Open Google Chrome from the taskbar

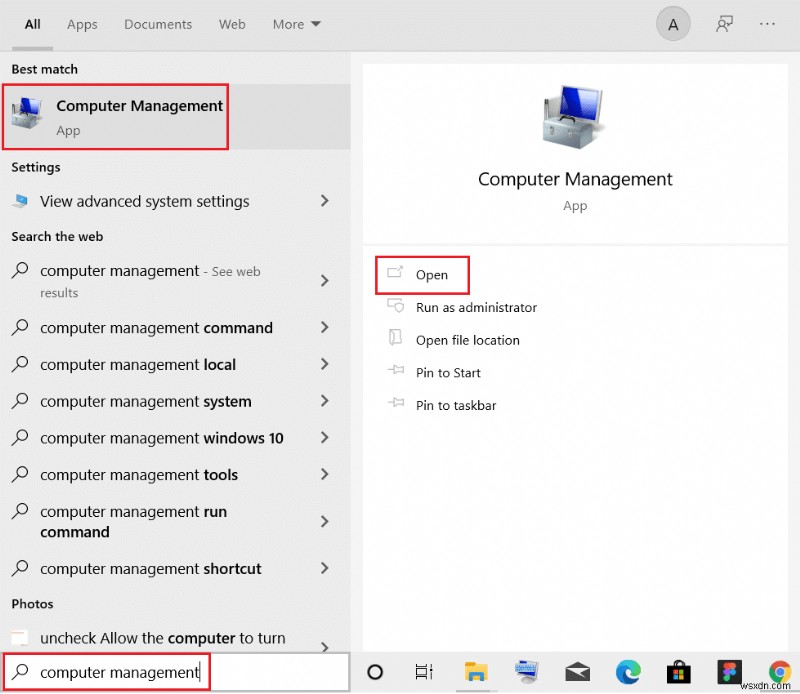(x=778, y=673)
